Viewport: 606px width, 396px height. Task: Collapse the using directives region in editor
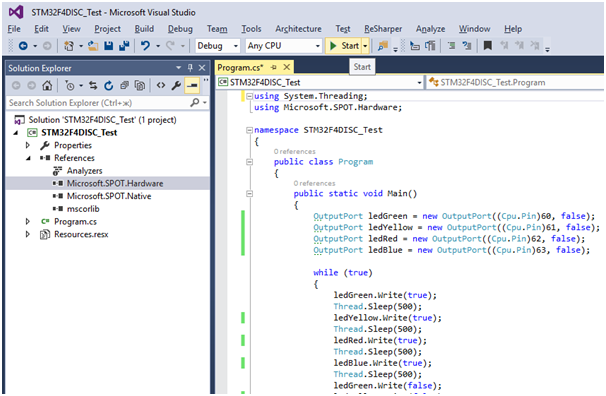click(x=250, y=96)
